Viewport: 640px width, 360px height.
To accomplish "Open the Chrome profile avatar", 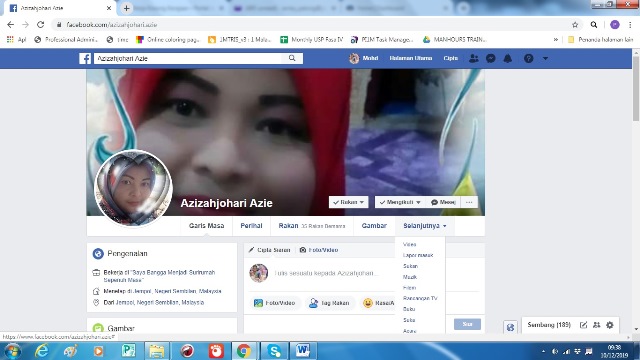I will (615, 25).
